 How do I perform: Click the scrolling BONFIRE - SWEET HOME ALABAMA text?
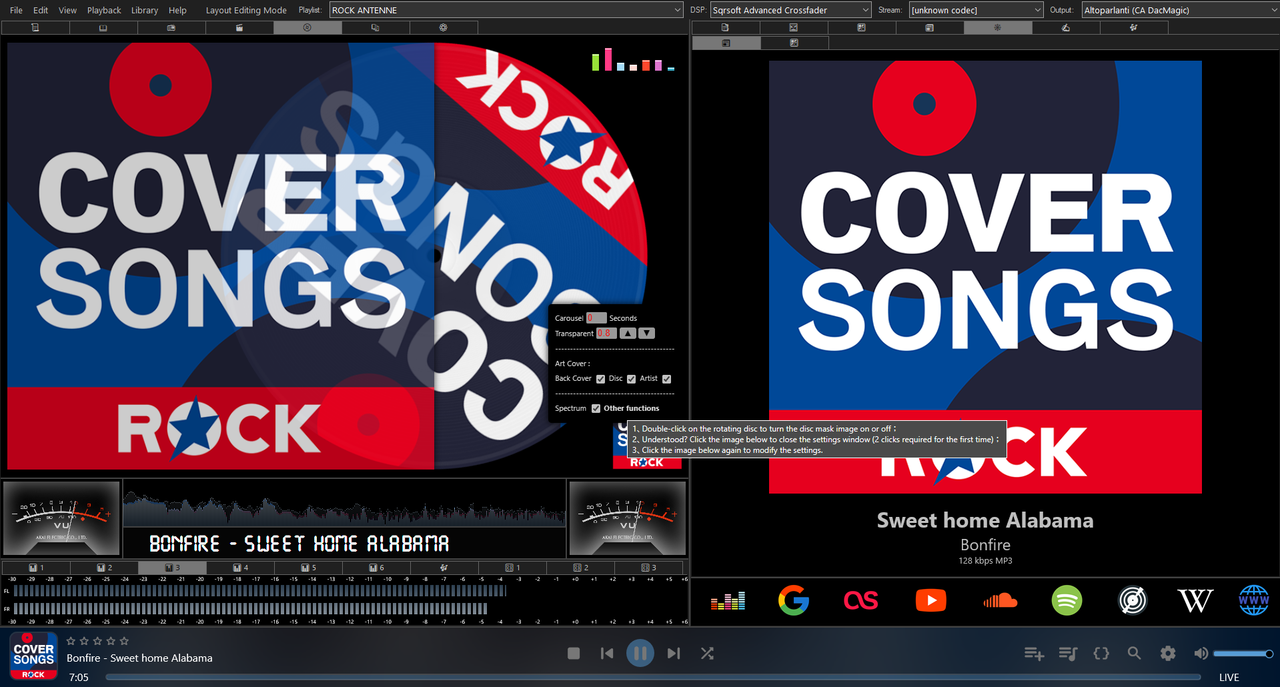(299, 544)
